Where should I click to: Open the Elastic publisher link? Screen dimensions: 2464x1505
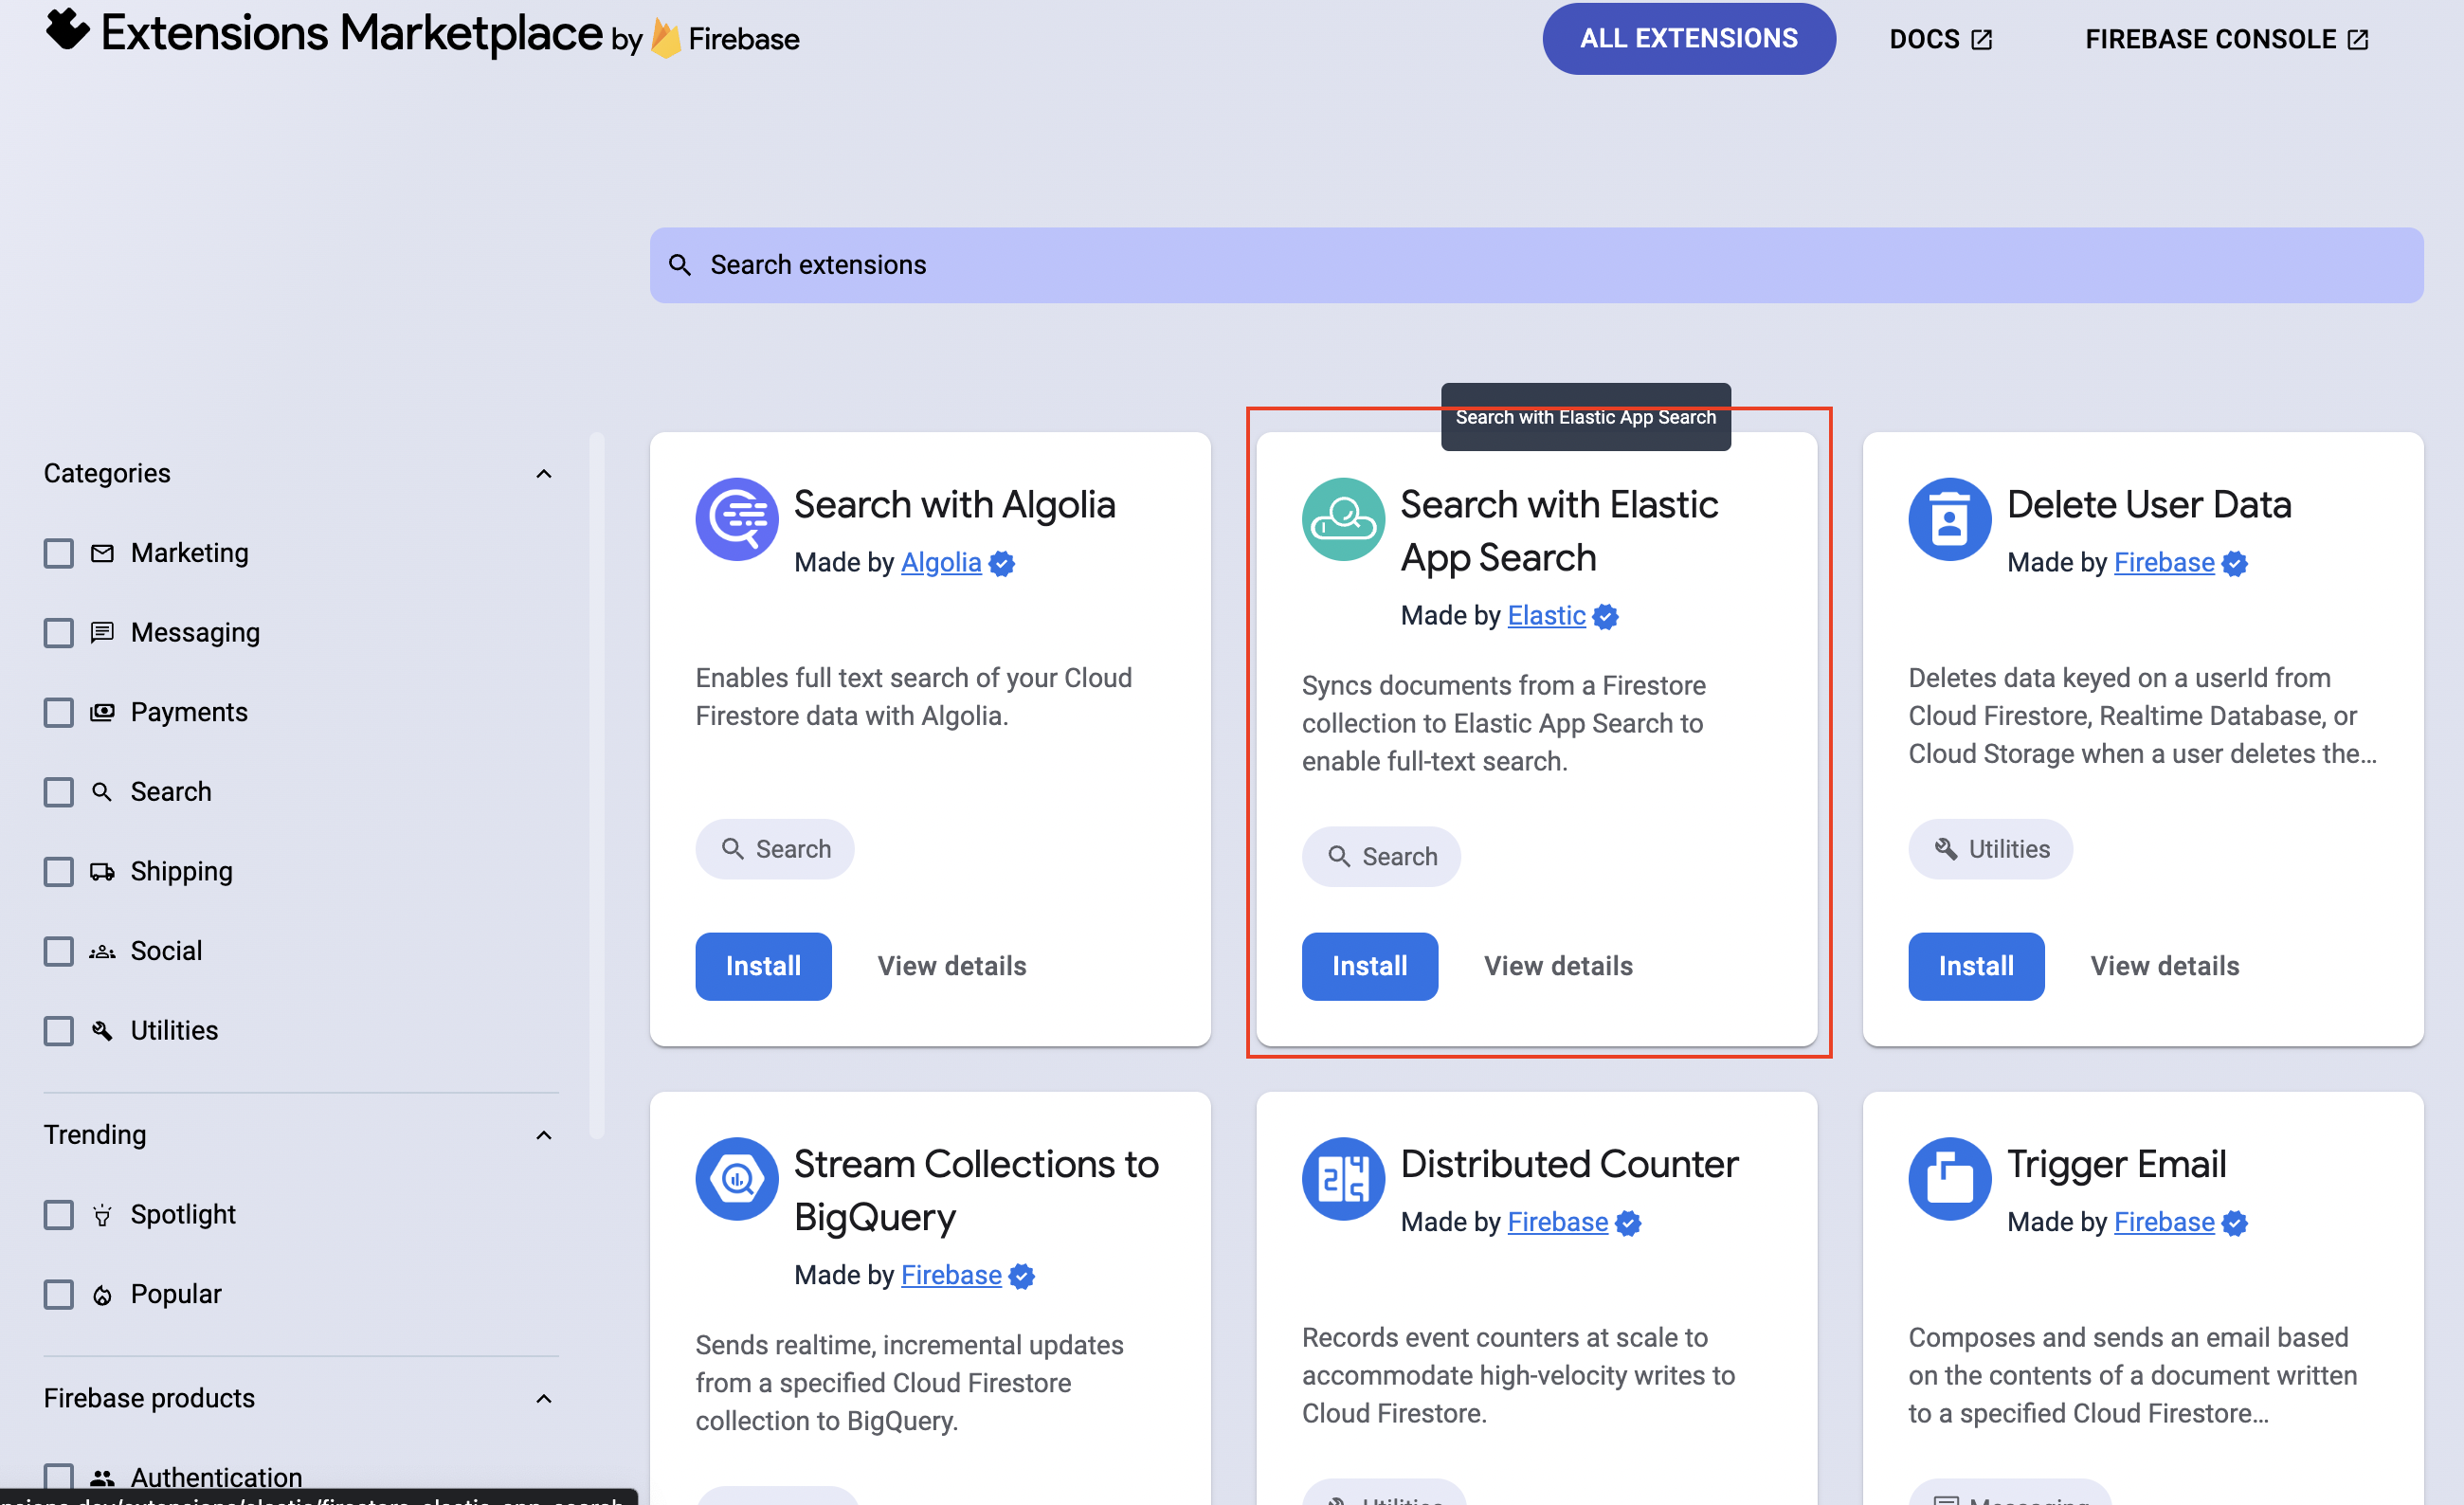click(1546, 615)
